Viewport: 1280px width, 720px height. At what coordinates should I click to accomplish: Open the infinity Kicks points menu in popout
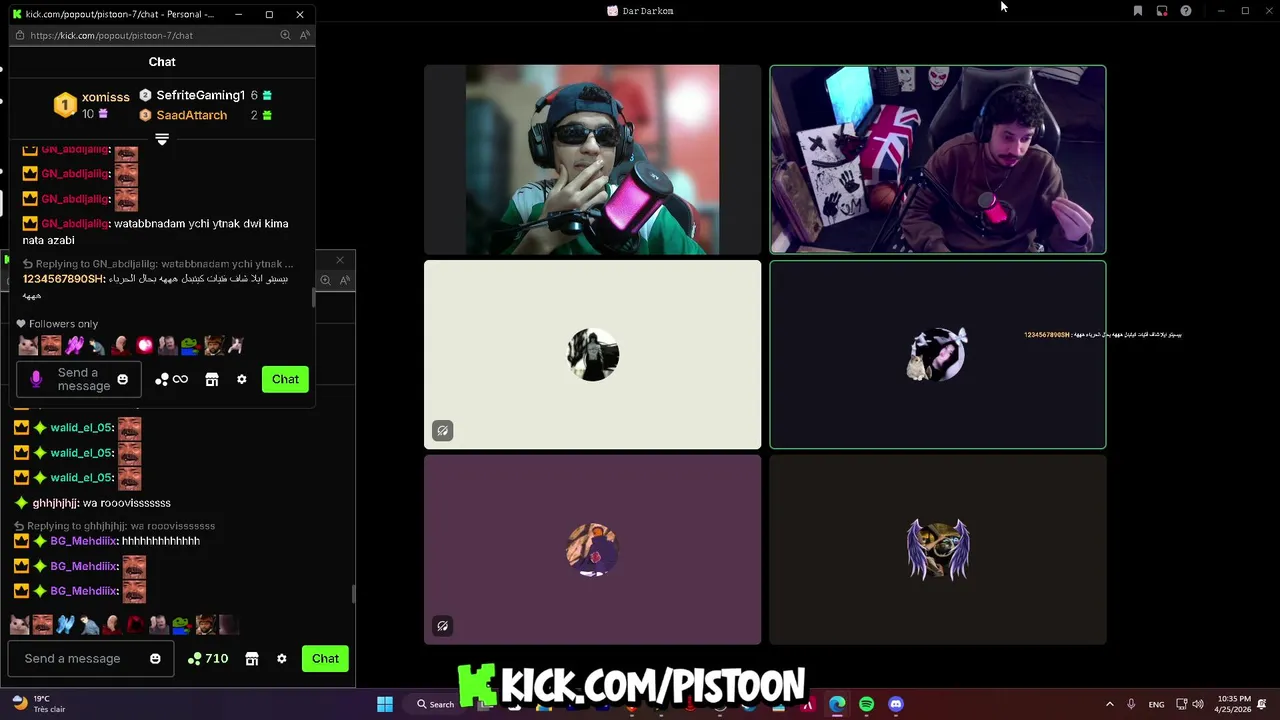pos(171,379)
